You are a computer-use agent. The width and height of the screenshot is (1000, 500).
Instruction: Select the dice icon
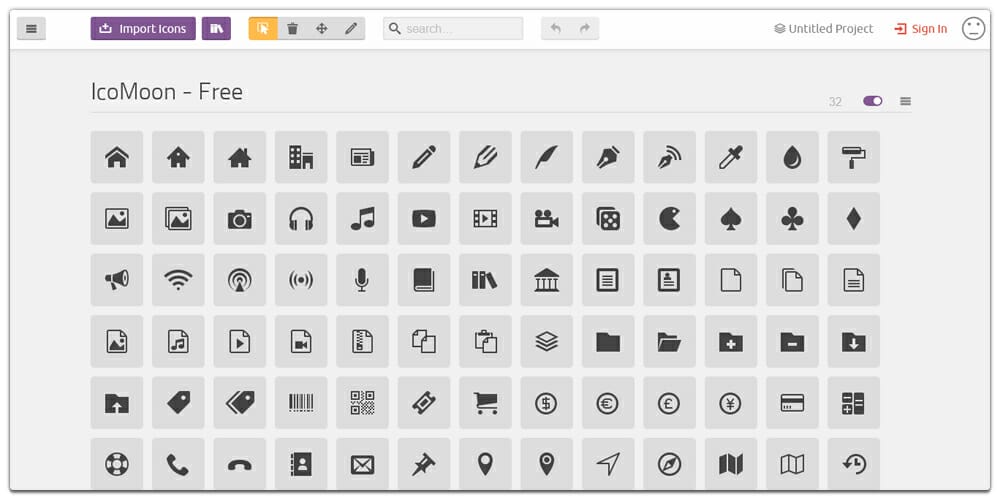(608, 219)
